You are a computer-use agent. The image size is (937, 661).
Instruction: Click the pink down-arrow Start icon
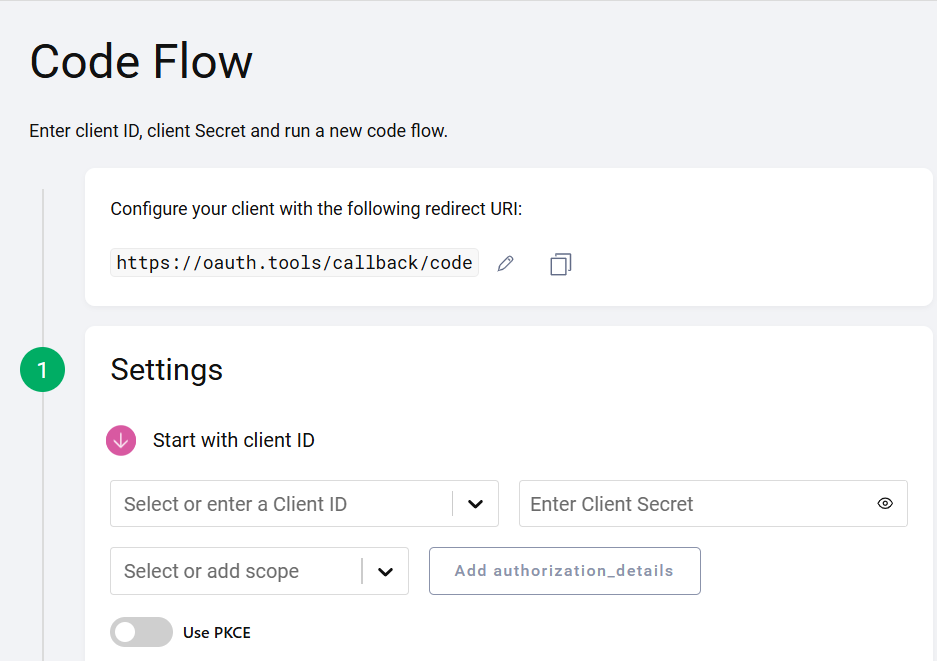click(121, 440)
